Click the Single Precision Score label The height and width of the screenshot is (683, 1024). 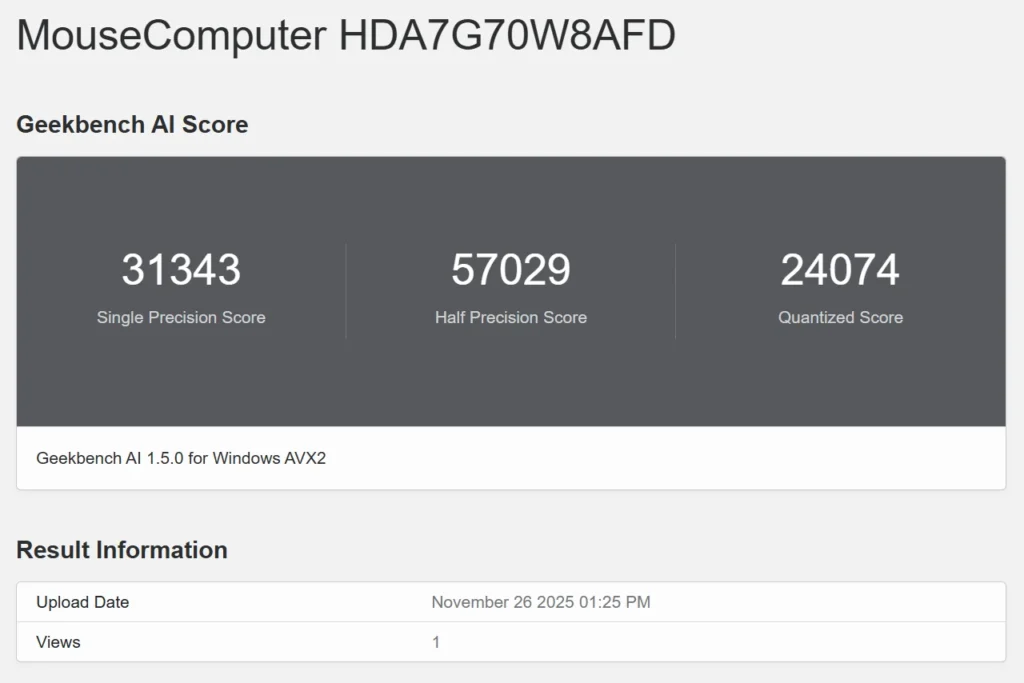point(181,318)
